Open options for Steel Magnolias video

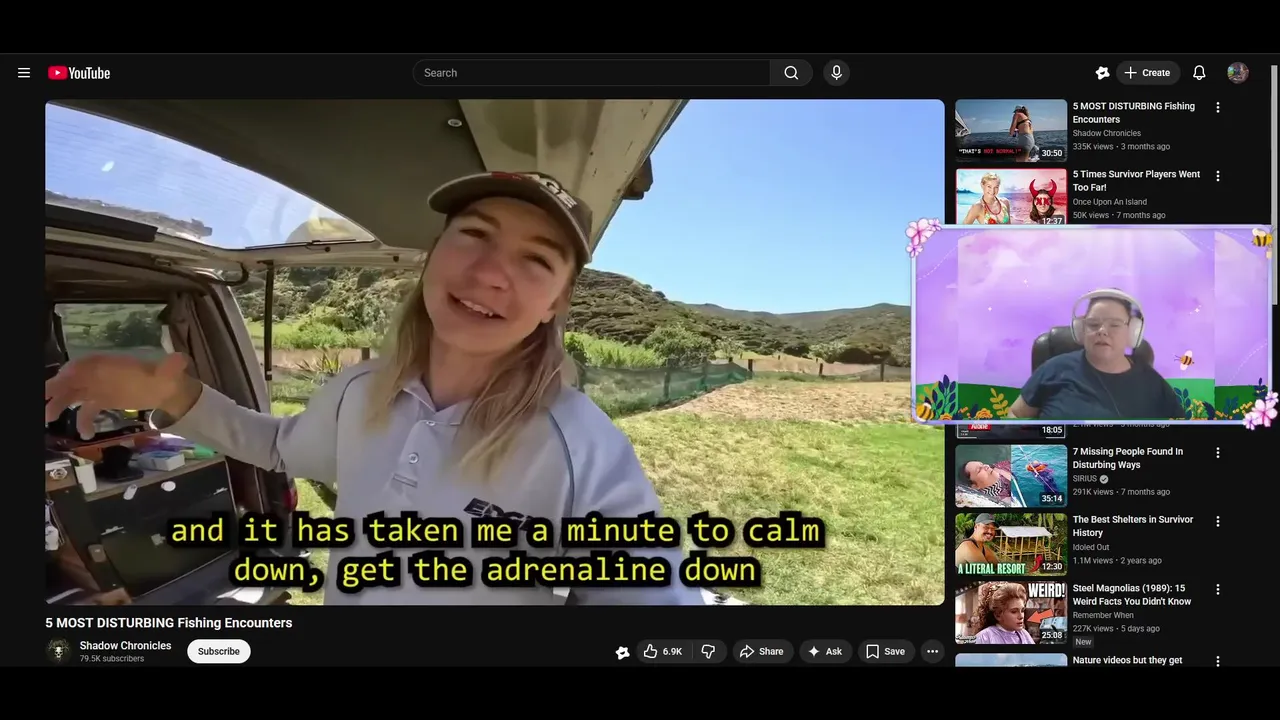pyautogui.click(x=1217, y=590)
